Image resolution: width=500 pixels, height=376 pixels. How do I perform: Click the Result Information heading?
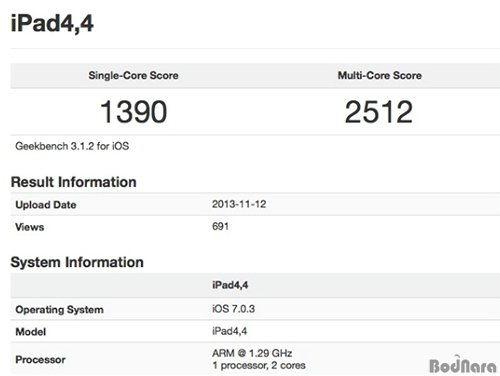pos(74,182)
